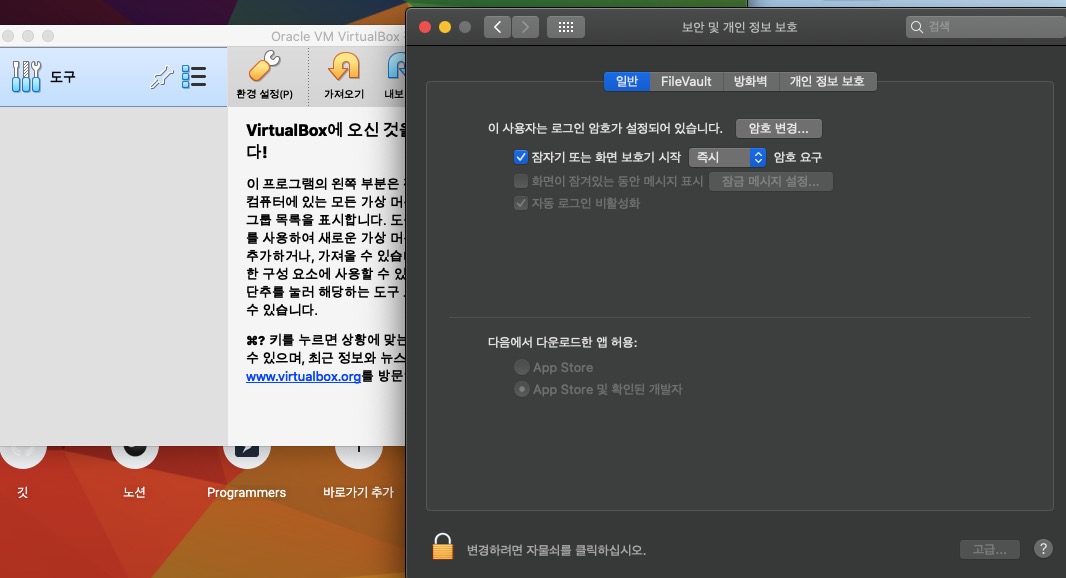Select the App Store radio button

tap(521, 367)
